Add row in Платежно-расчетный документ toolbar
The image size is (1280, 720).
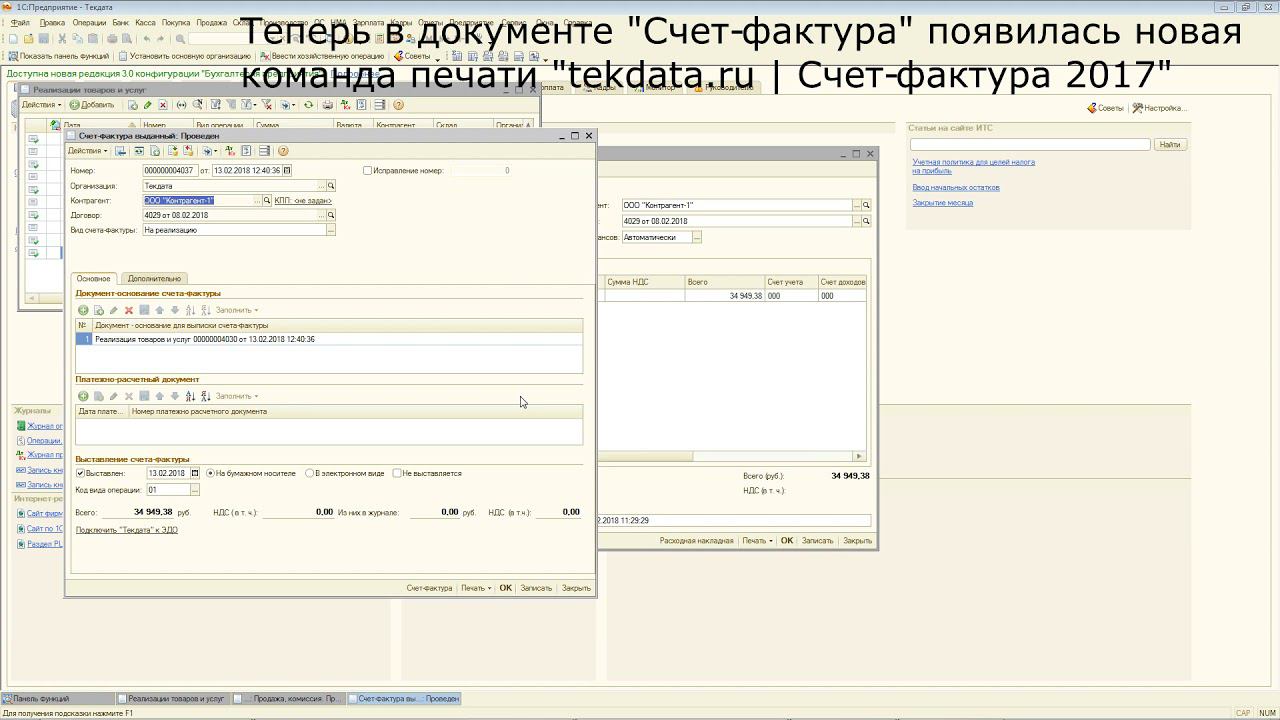pos(83,396)
